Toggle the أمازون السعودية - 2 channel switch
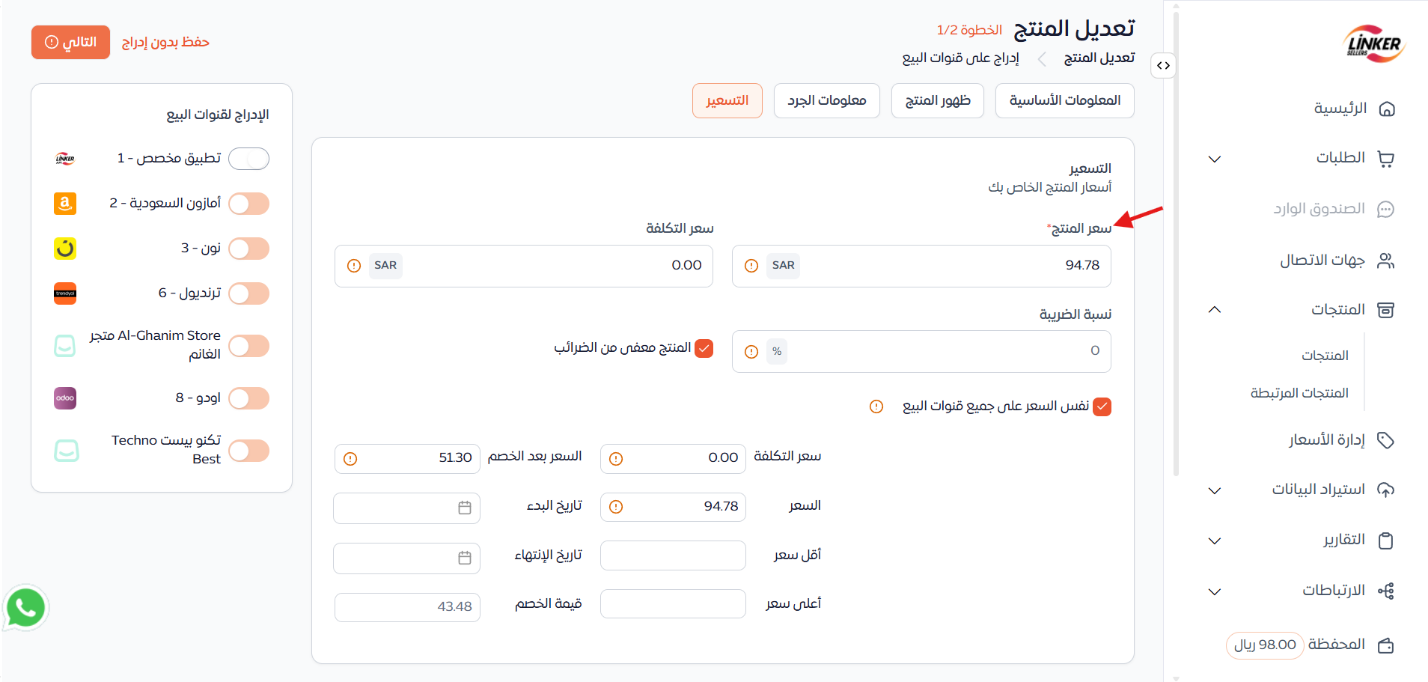Viewport: 1428px width, 682px height. [249, 204]
